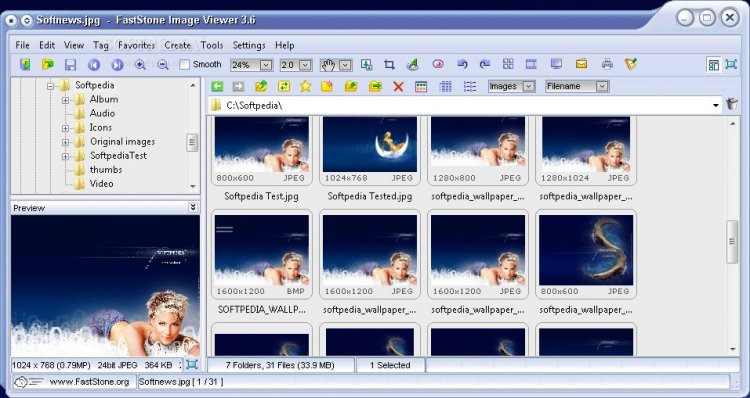The image size is (750, 398).
Task: Visit www.FastStone.org link
Action: (89, 382)
